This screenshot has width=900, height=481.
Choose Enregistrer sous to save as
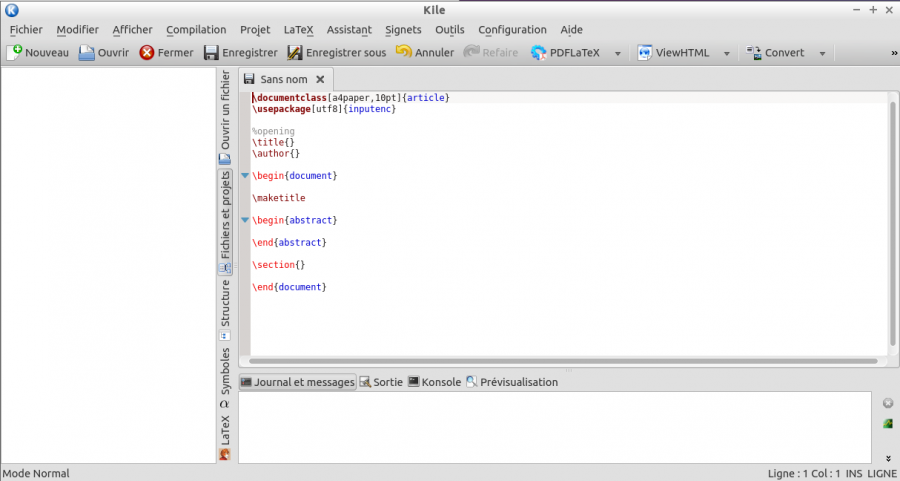(x=337, y=53)
